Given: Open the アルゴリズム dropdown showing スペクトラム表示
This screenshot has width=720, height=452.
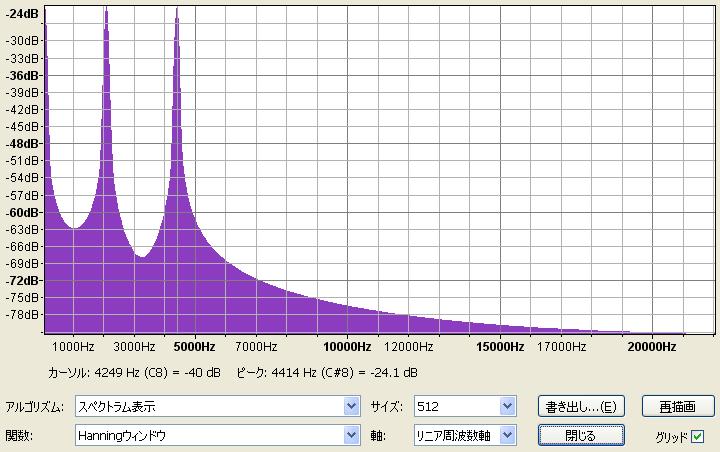Looking at the screenshot, I should 350,407.
